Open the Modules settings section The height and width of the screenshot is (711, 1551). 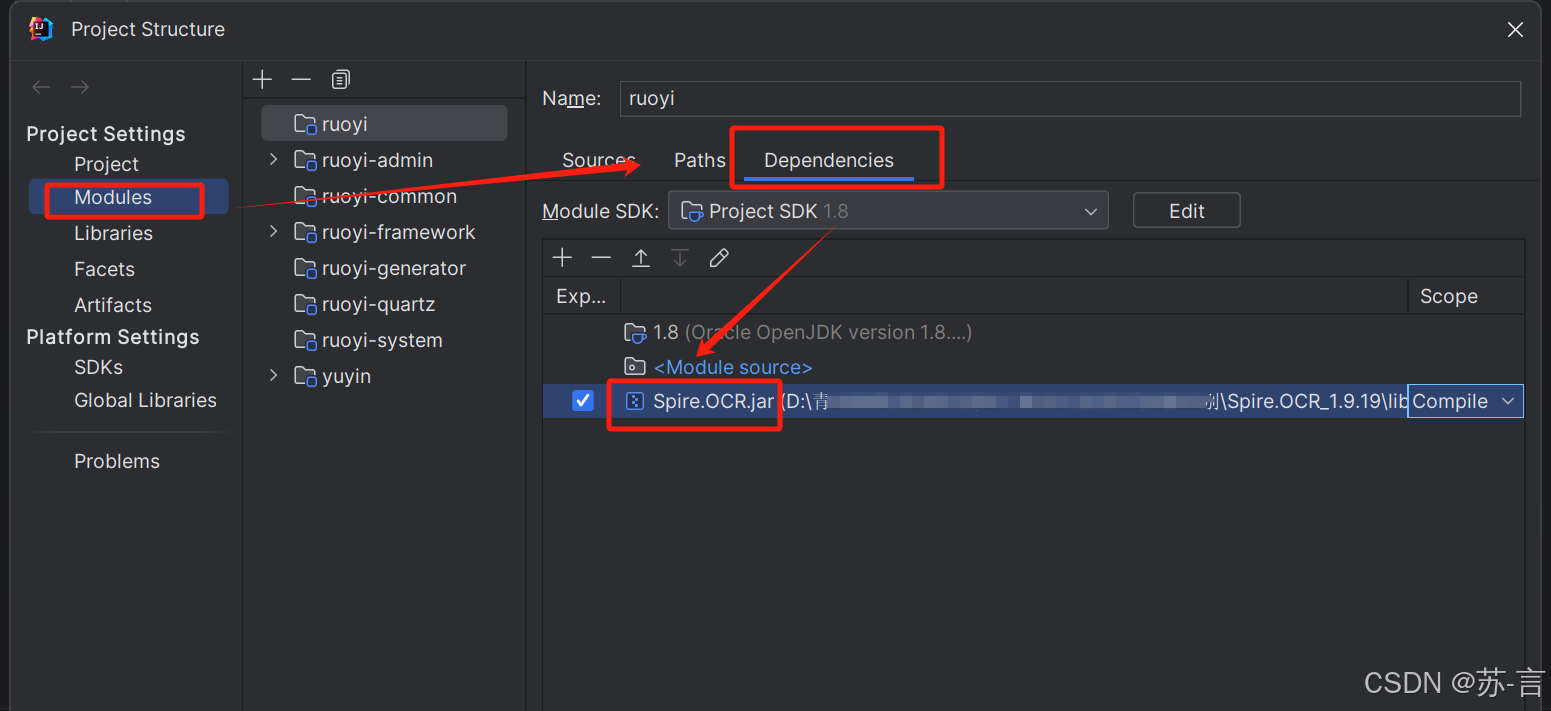pos(113,197)
